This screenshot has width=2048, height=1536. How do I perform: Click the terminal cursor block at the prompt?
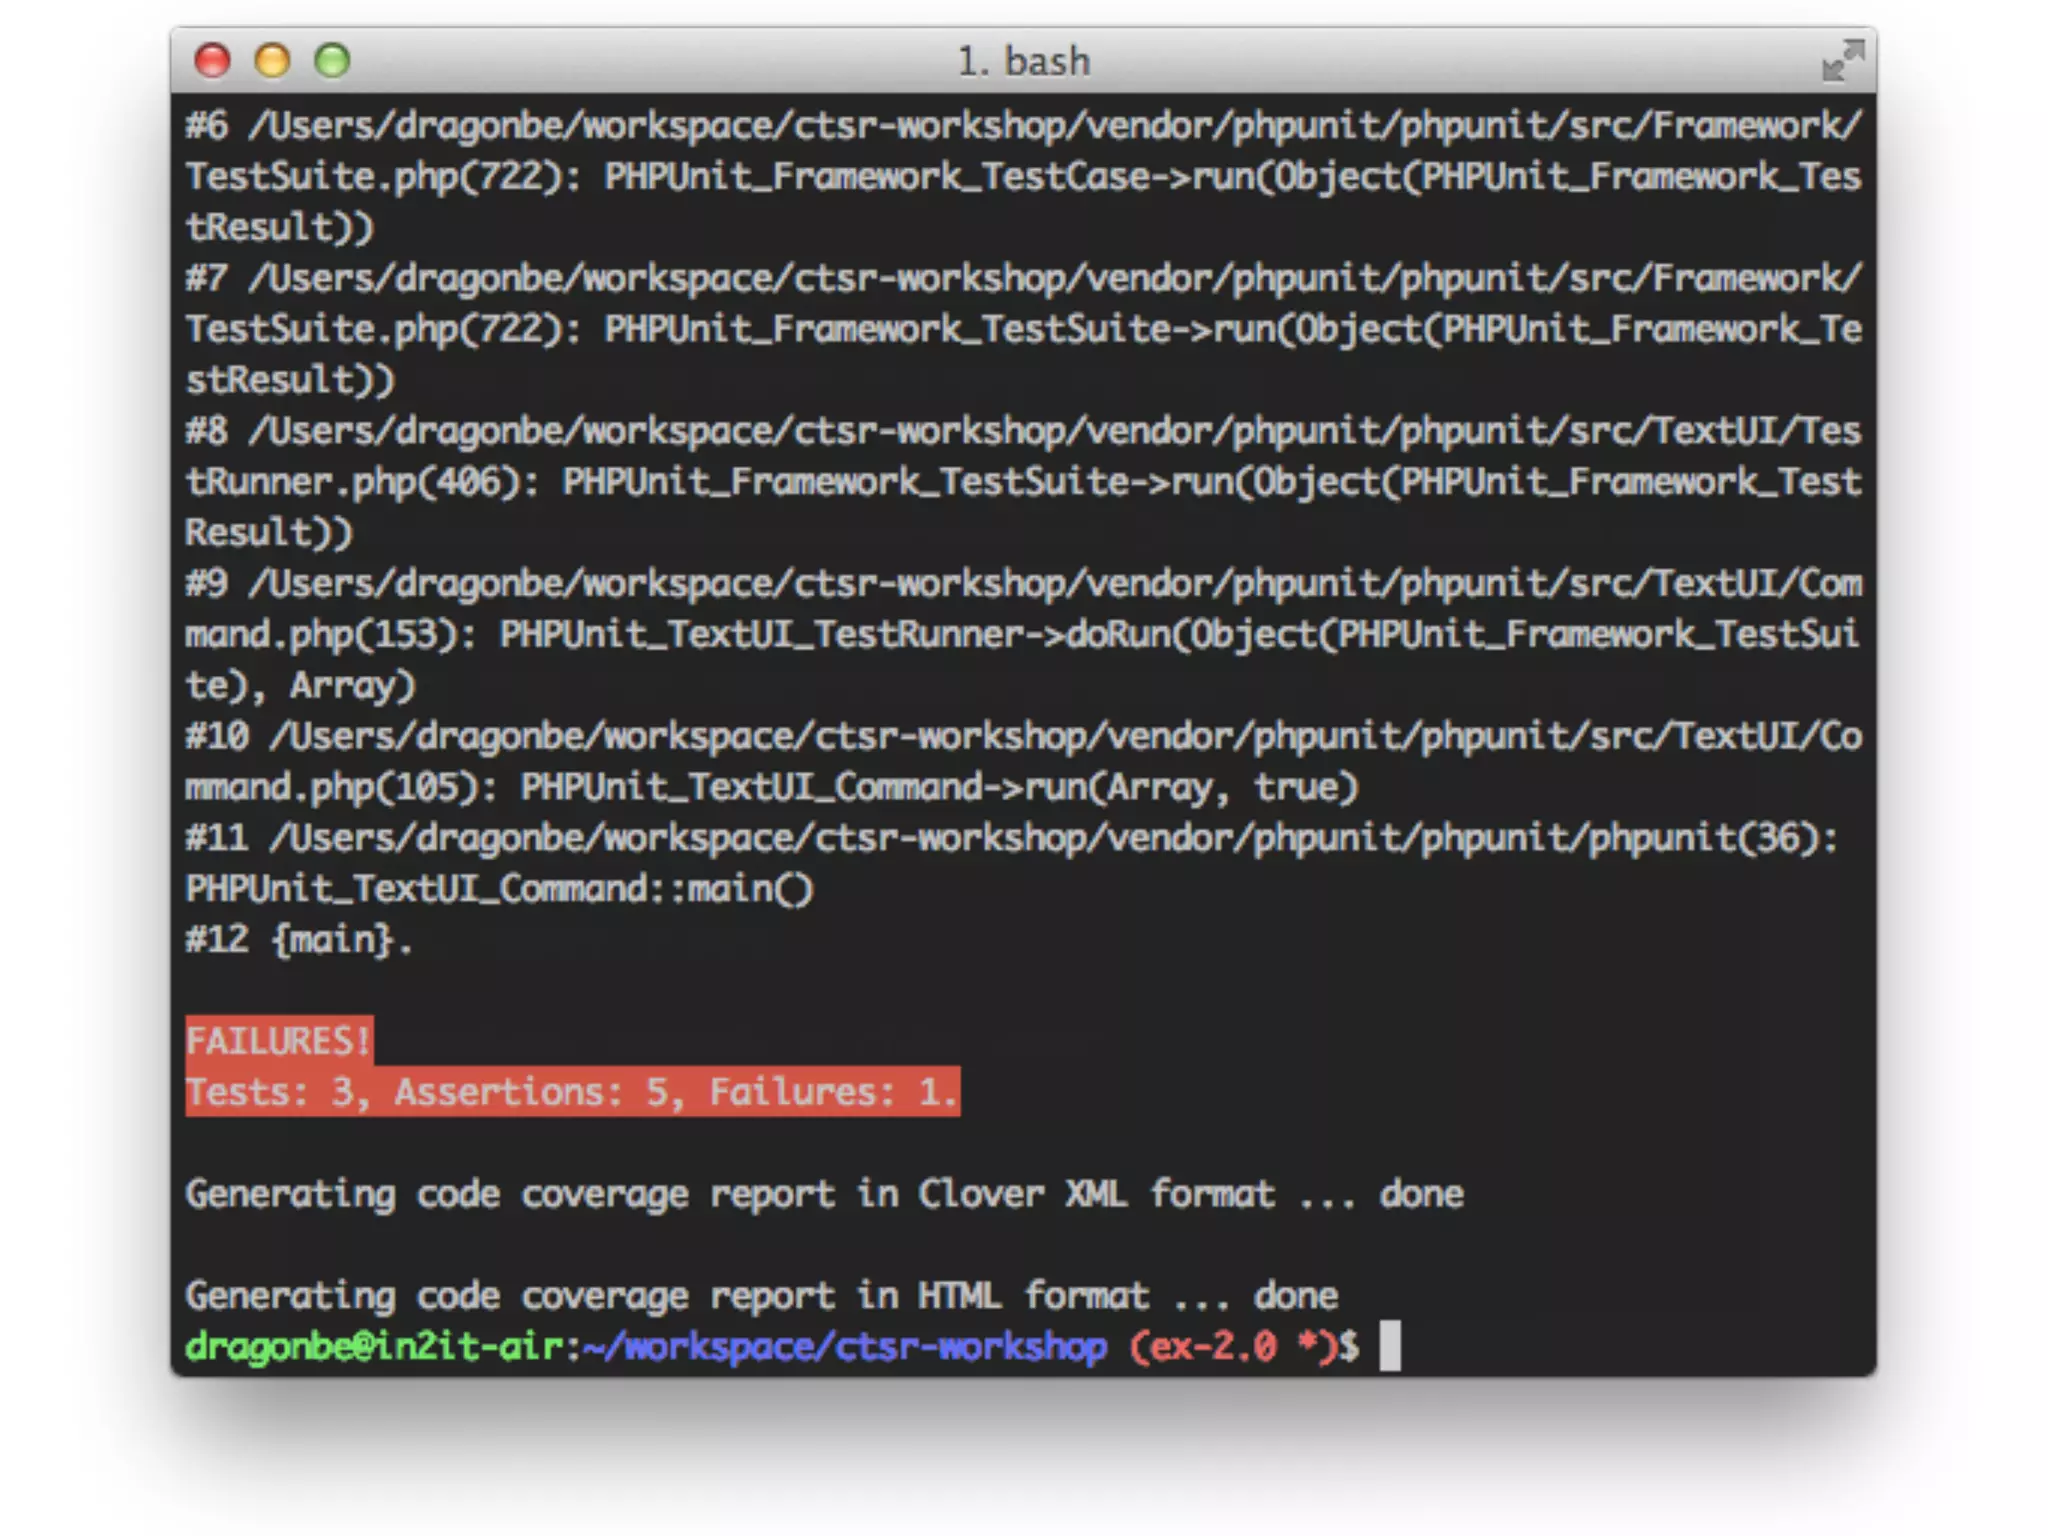1390,1346
